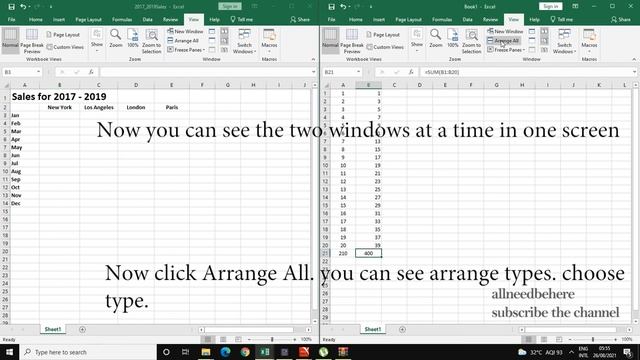
Task: Click insert function fx in left window
Action: [91, 72]
